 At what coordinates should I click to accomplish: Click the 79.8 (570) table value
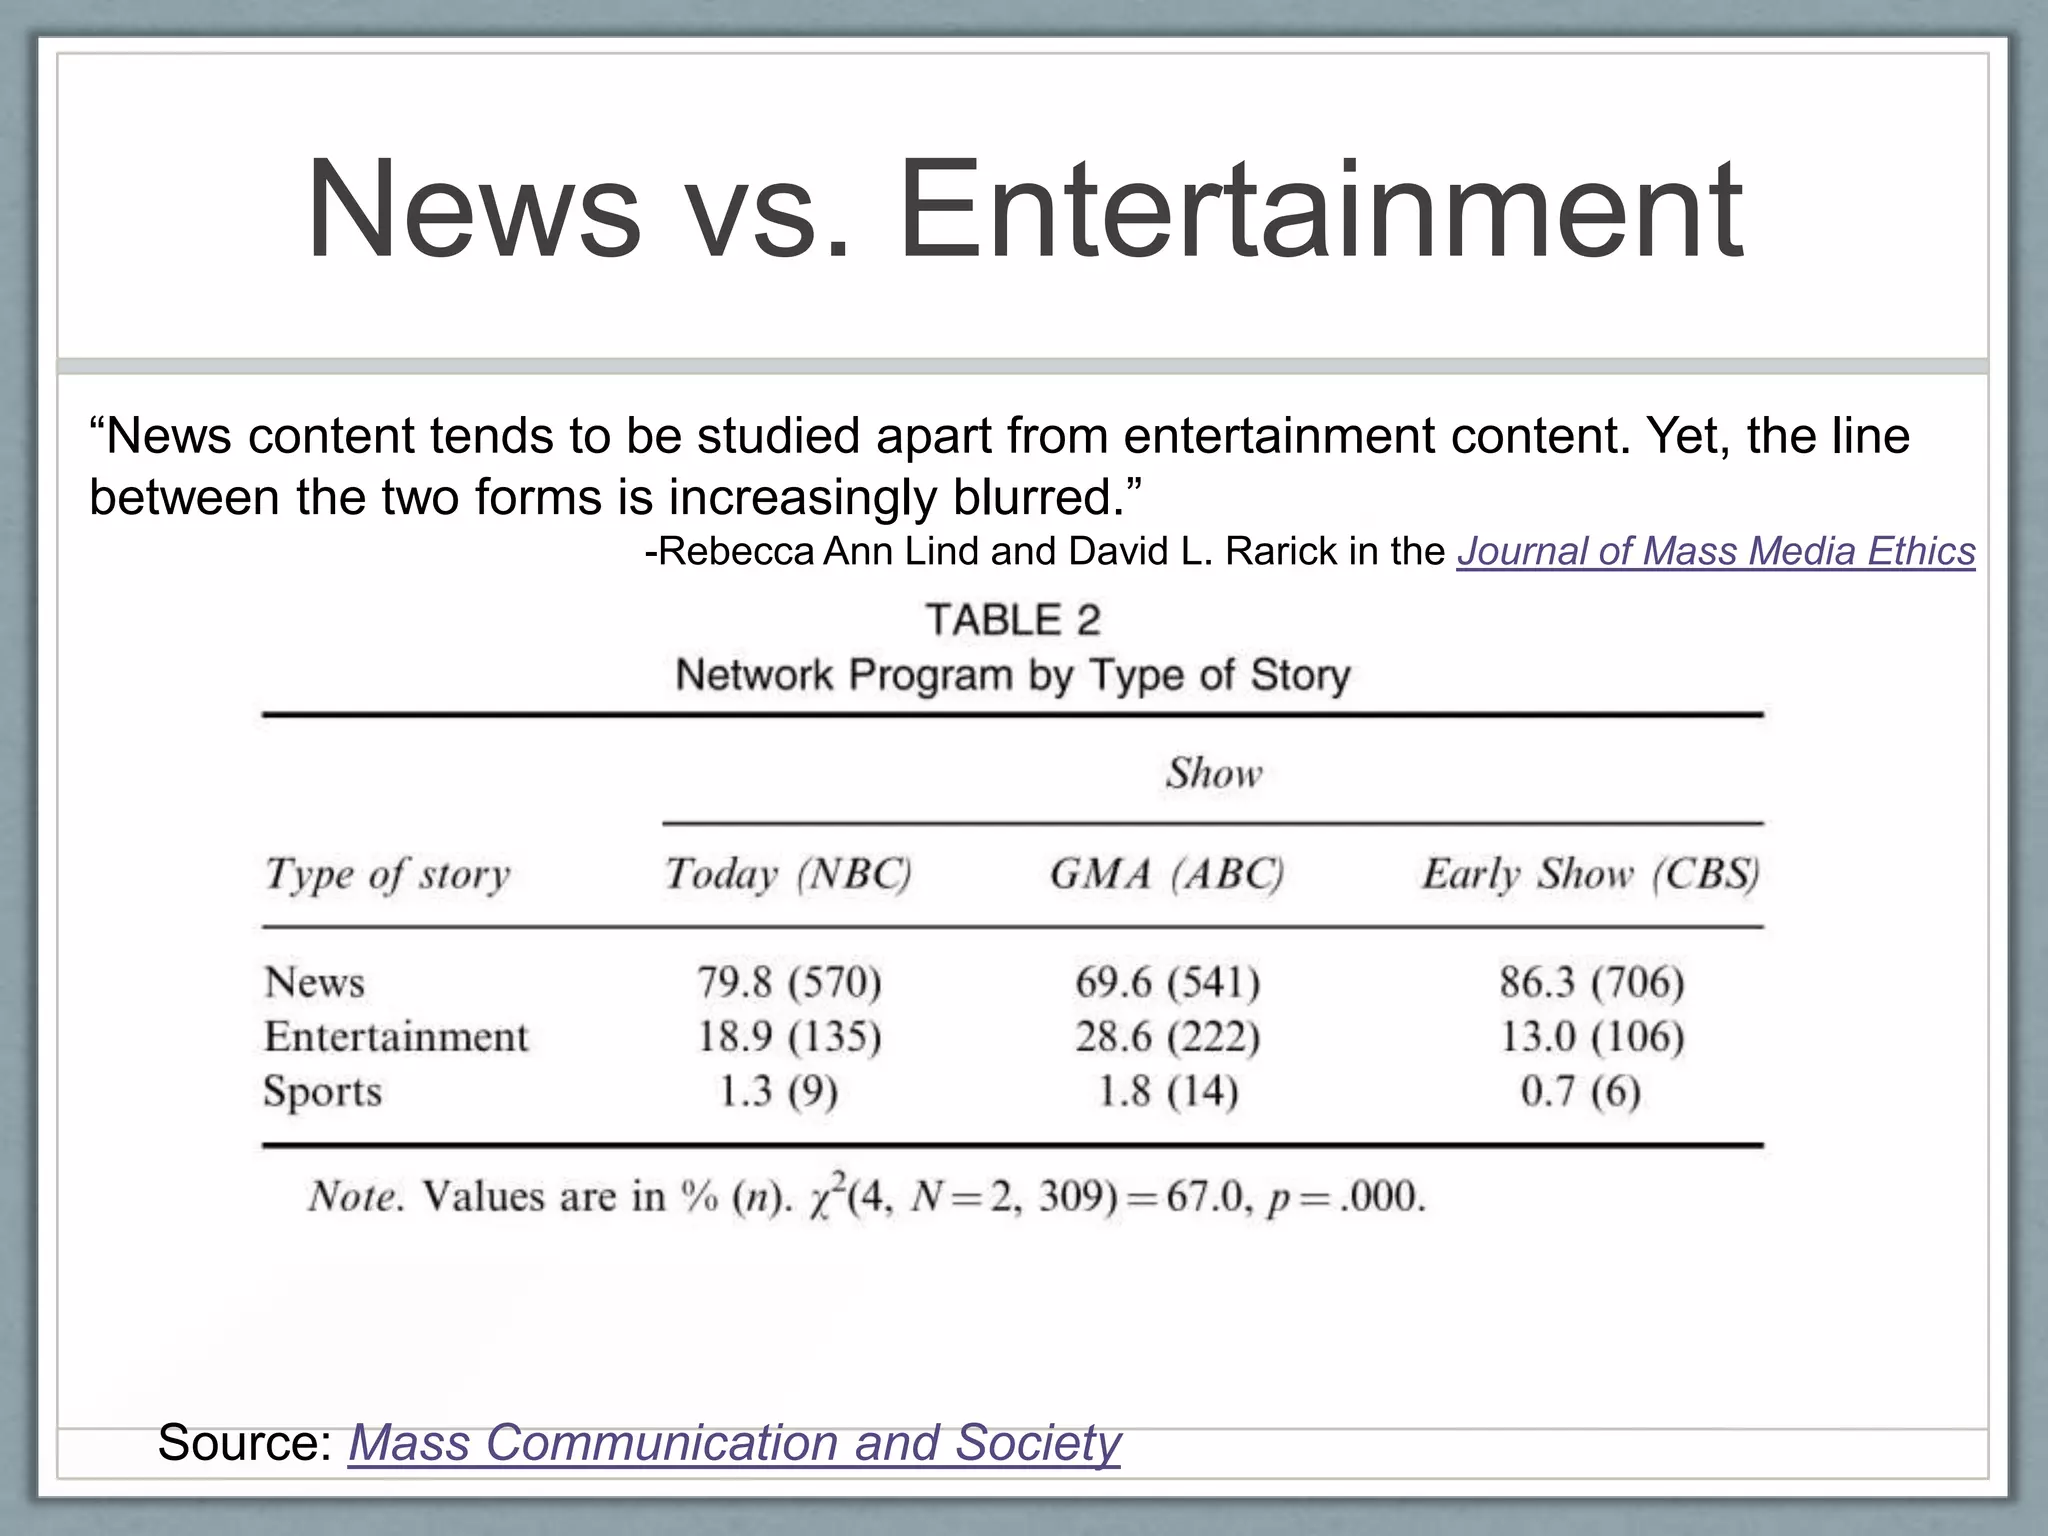click(789, 982)
